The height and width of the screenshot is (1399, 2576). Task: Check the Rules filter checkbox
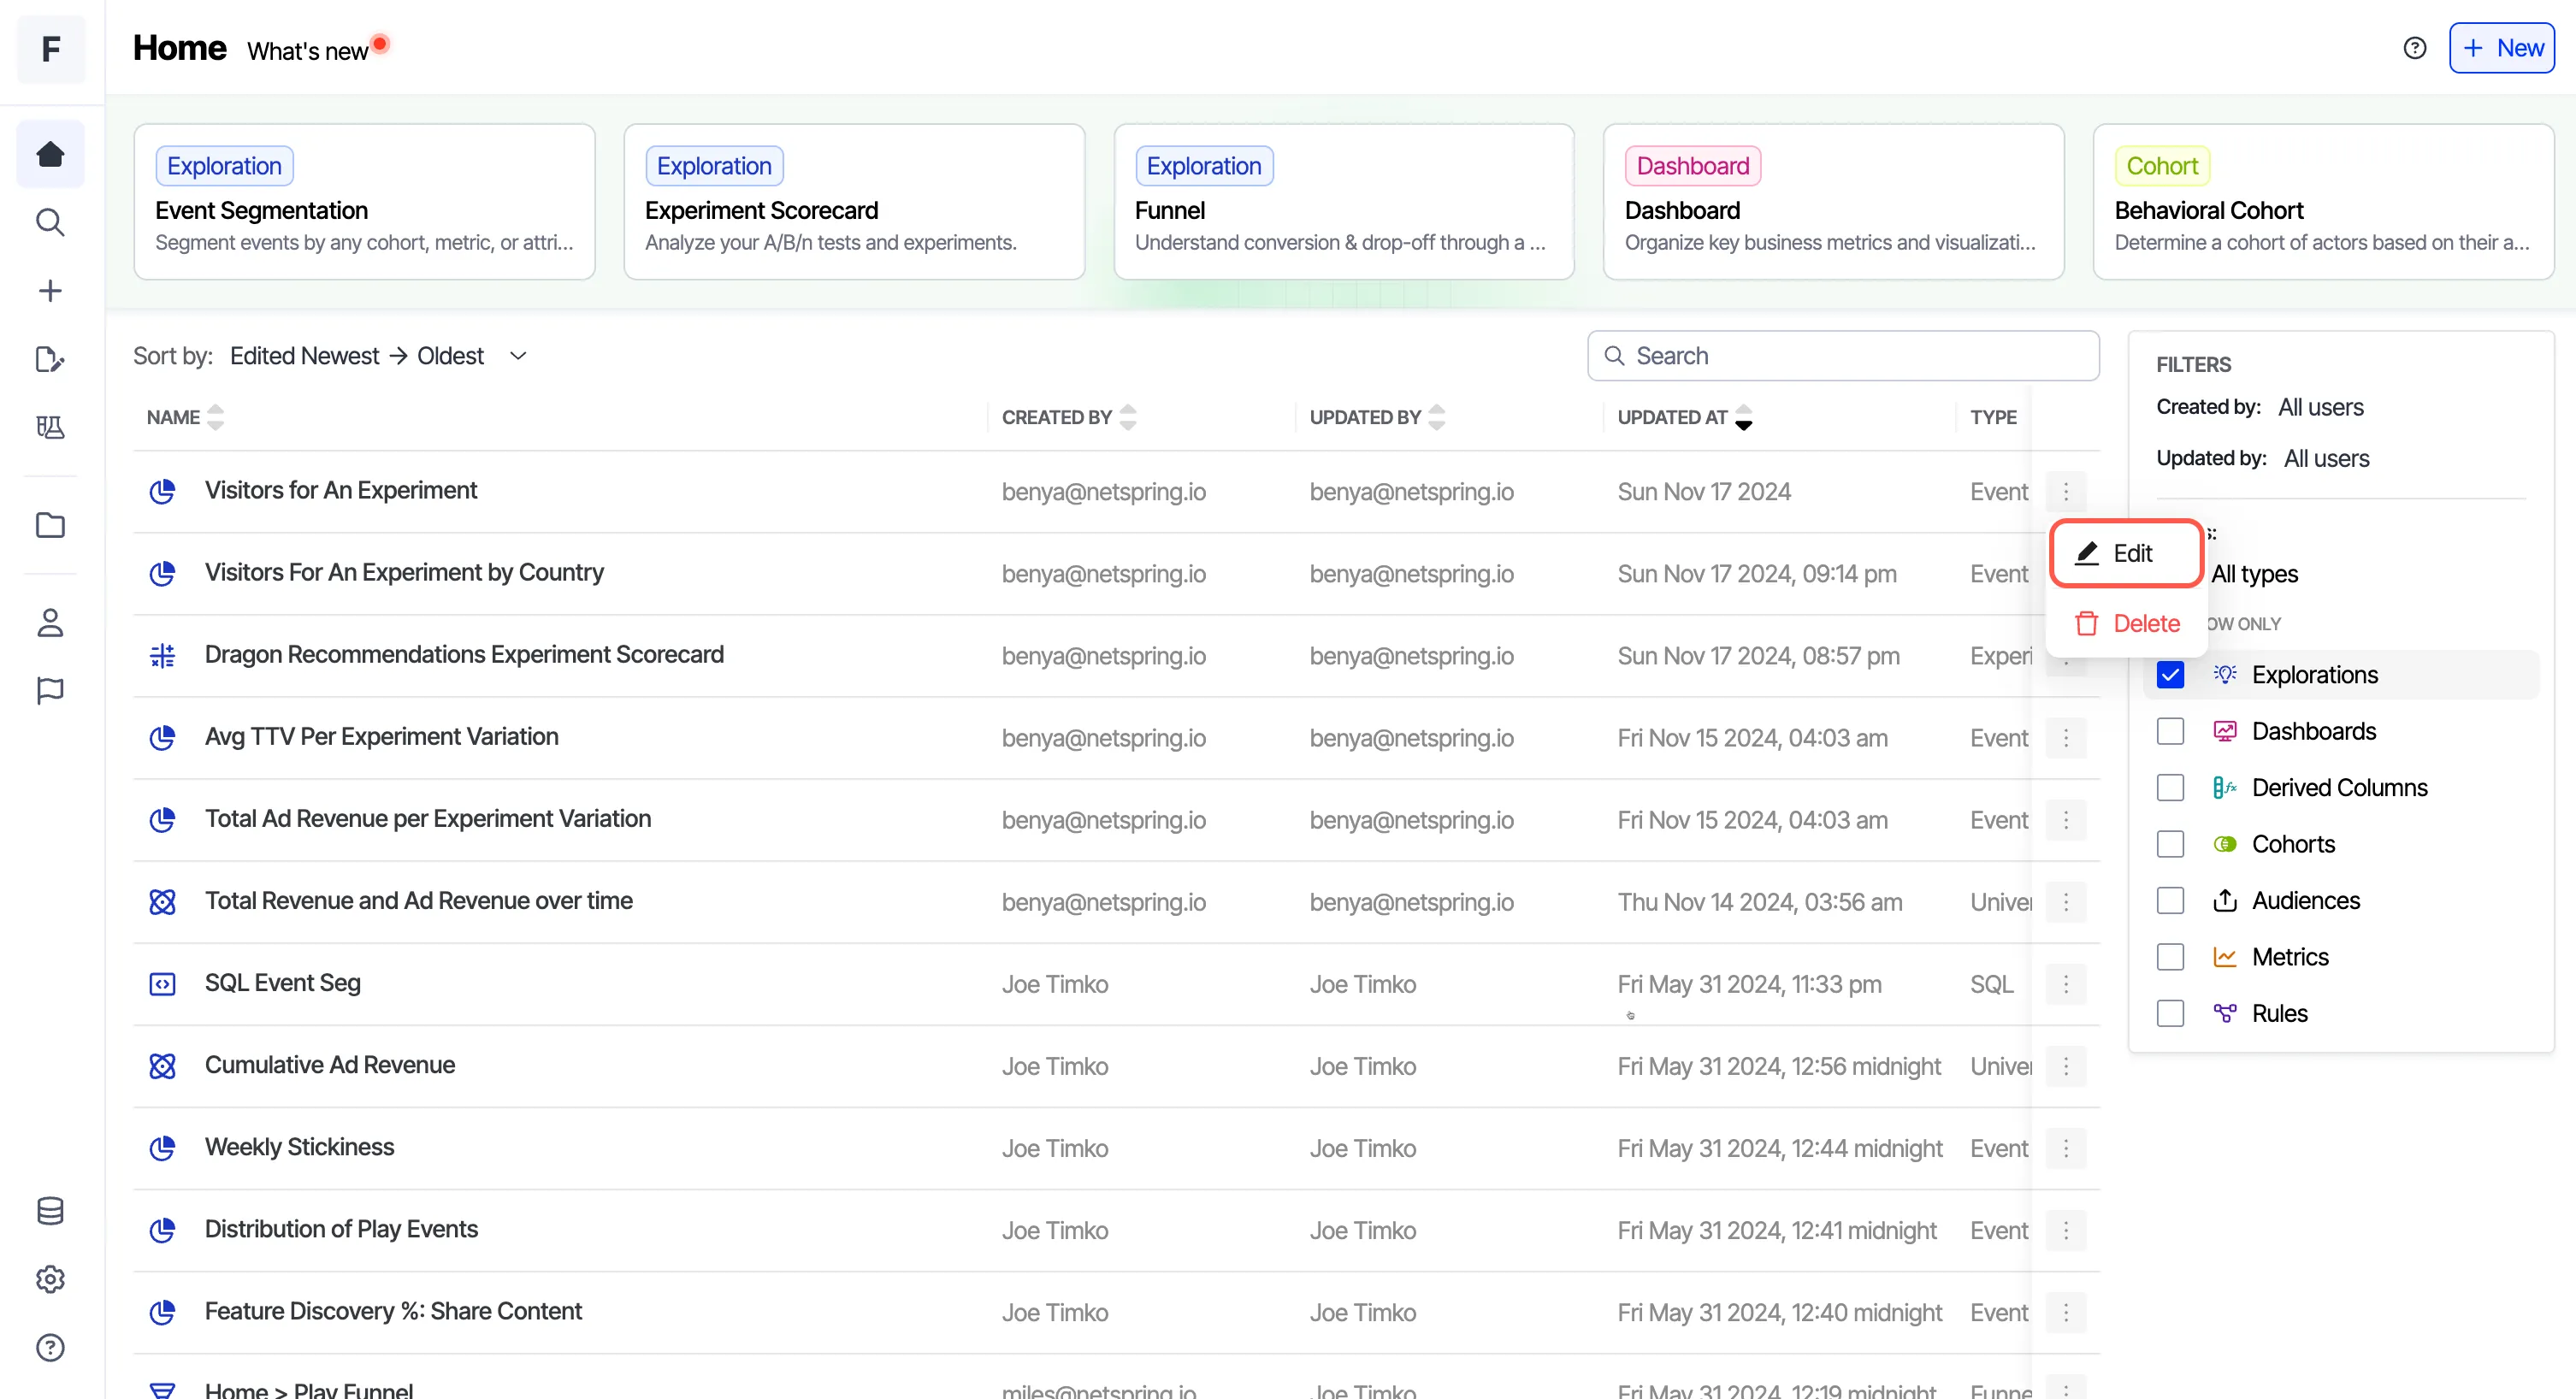coord(2170,1013)
